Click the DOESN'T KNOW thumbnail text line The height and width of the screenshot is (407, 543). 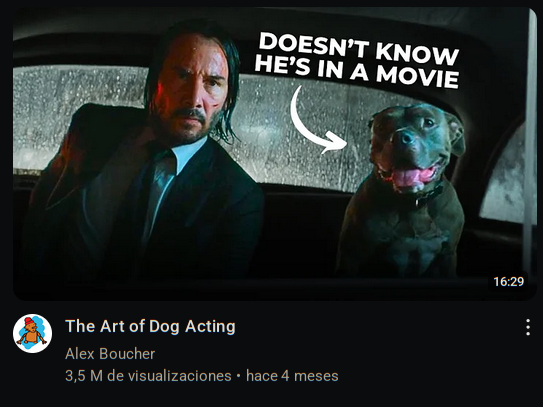(358, 49)
